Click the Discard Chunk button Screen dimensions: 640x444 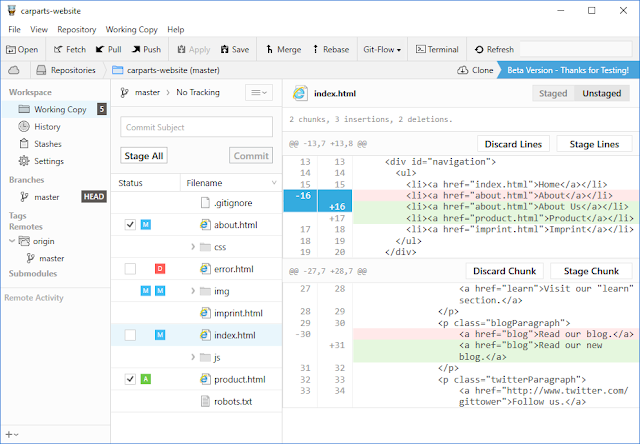pyautogui.click(x=504, y=271)
